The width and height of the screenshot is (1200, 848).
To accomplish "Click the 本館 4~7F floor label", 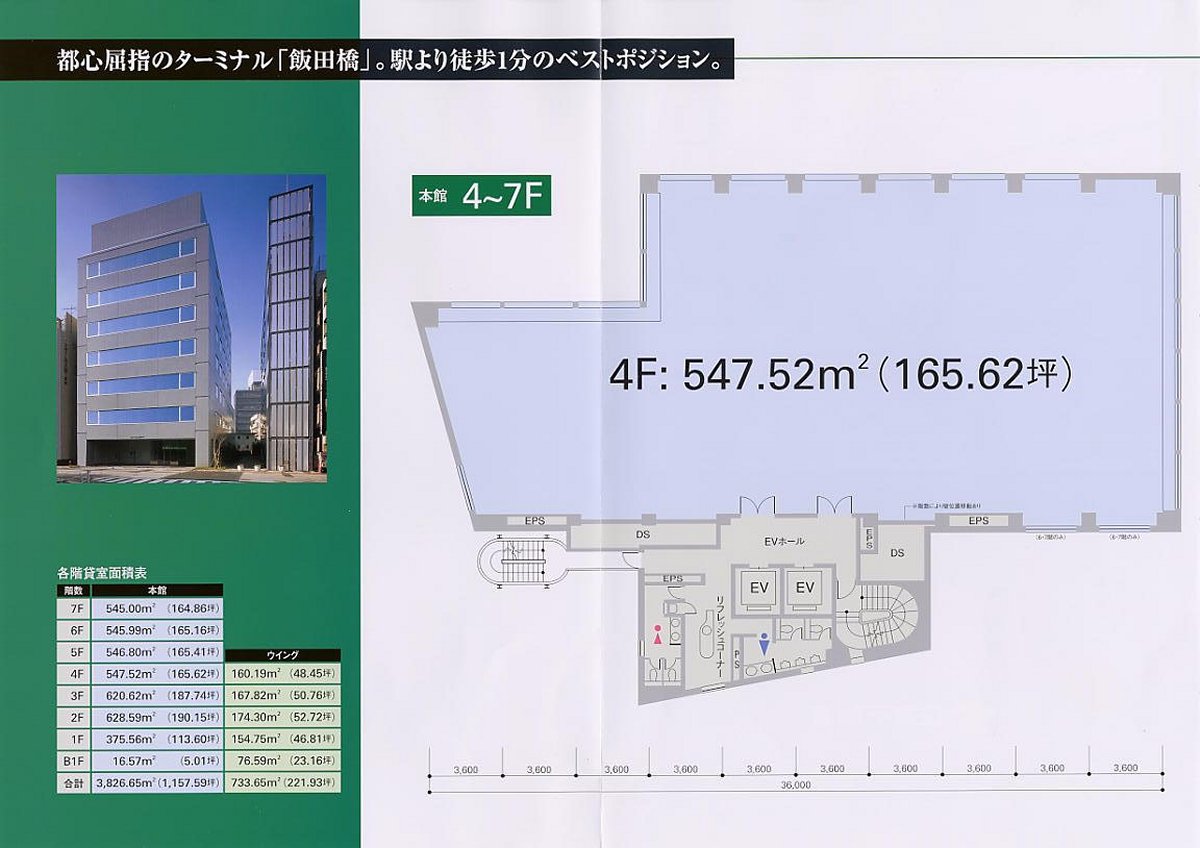I will (x=481, y=196).
